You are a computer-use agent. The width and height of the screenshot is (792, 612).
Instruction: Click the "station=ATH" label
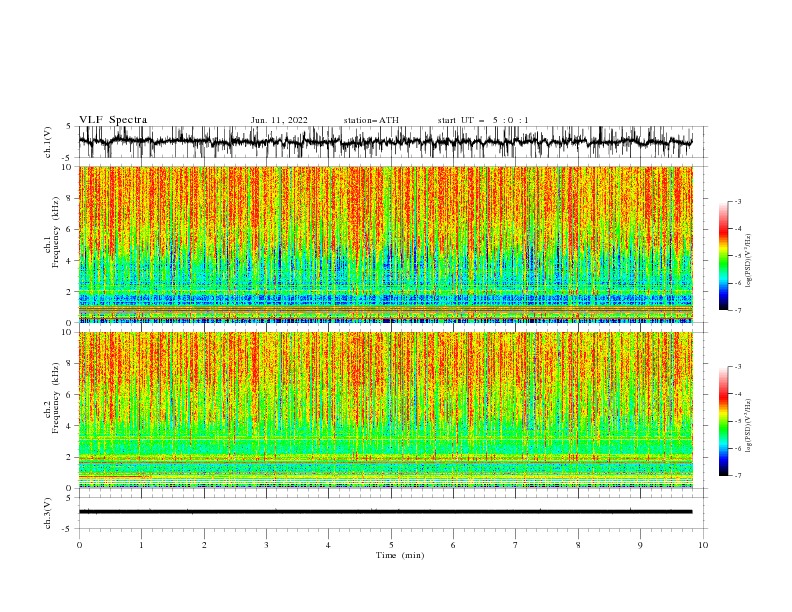click(x=371, y=120)
